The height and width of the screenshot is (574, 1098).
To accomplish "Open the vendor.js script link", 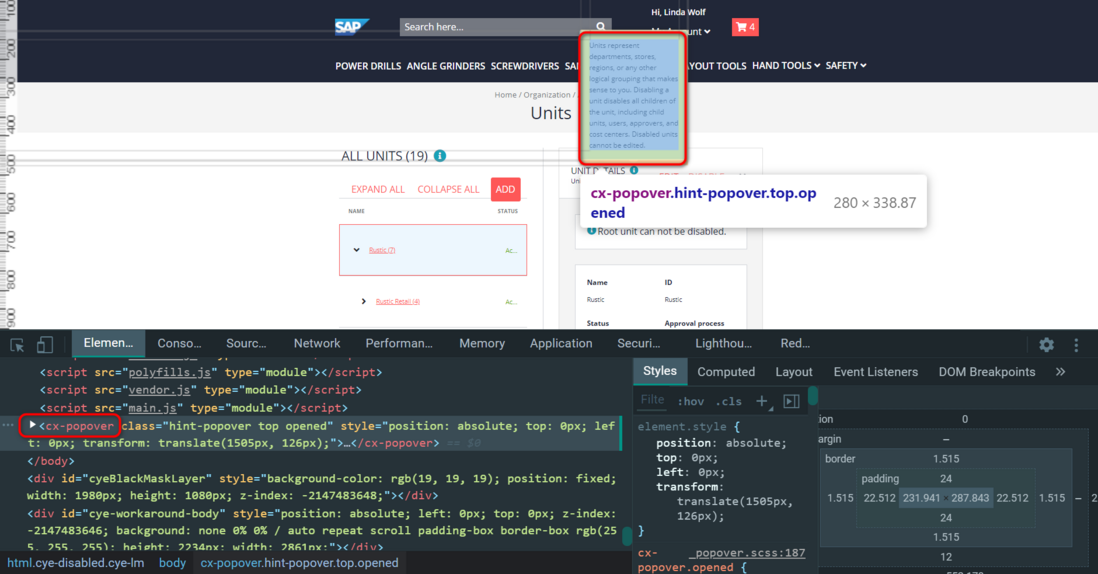I will [x=159, y=390].
